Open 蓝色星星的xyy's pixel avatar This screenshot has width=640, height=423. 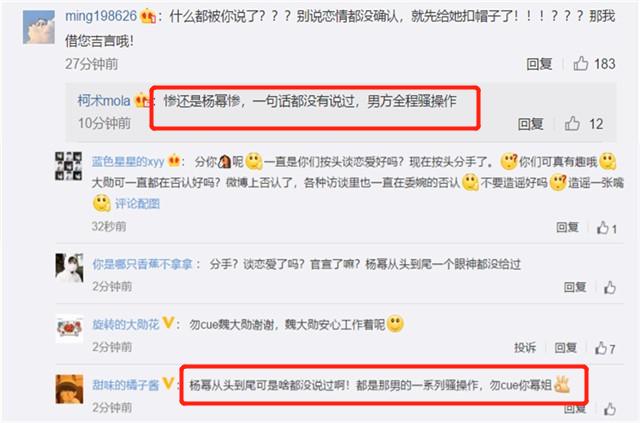[x=69, y=166]
